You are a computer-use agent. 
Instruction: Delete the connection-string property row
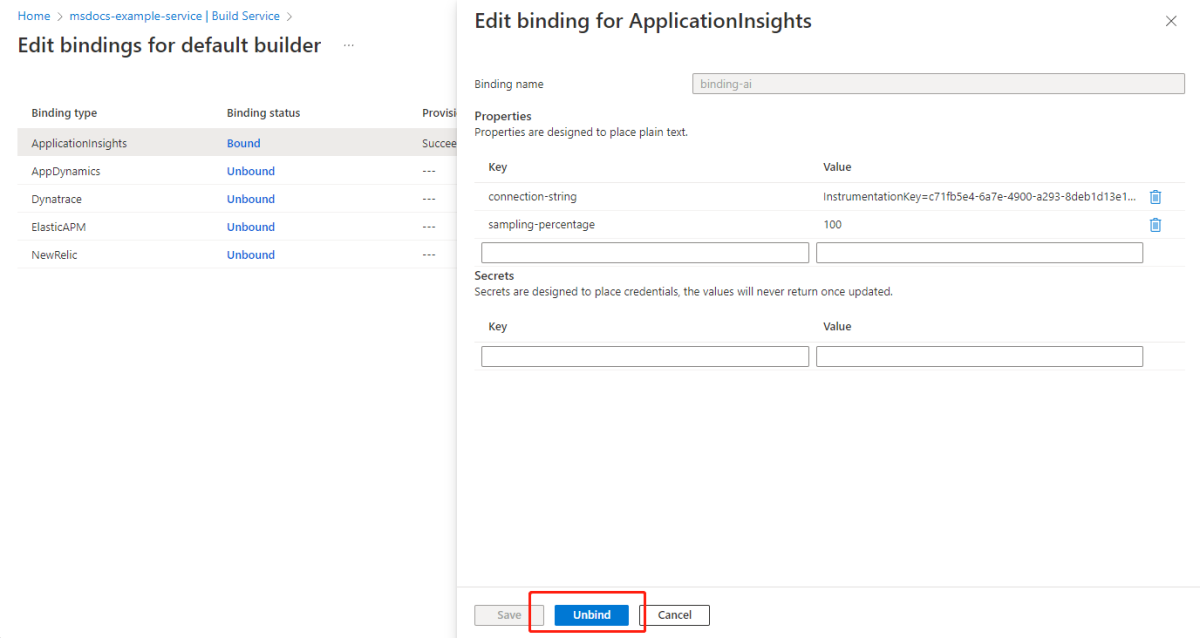1155,197
